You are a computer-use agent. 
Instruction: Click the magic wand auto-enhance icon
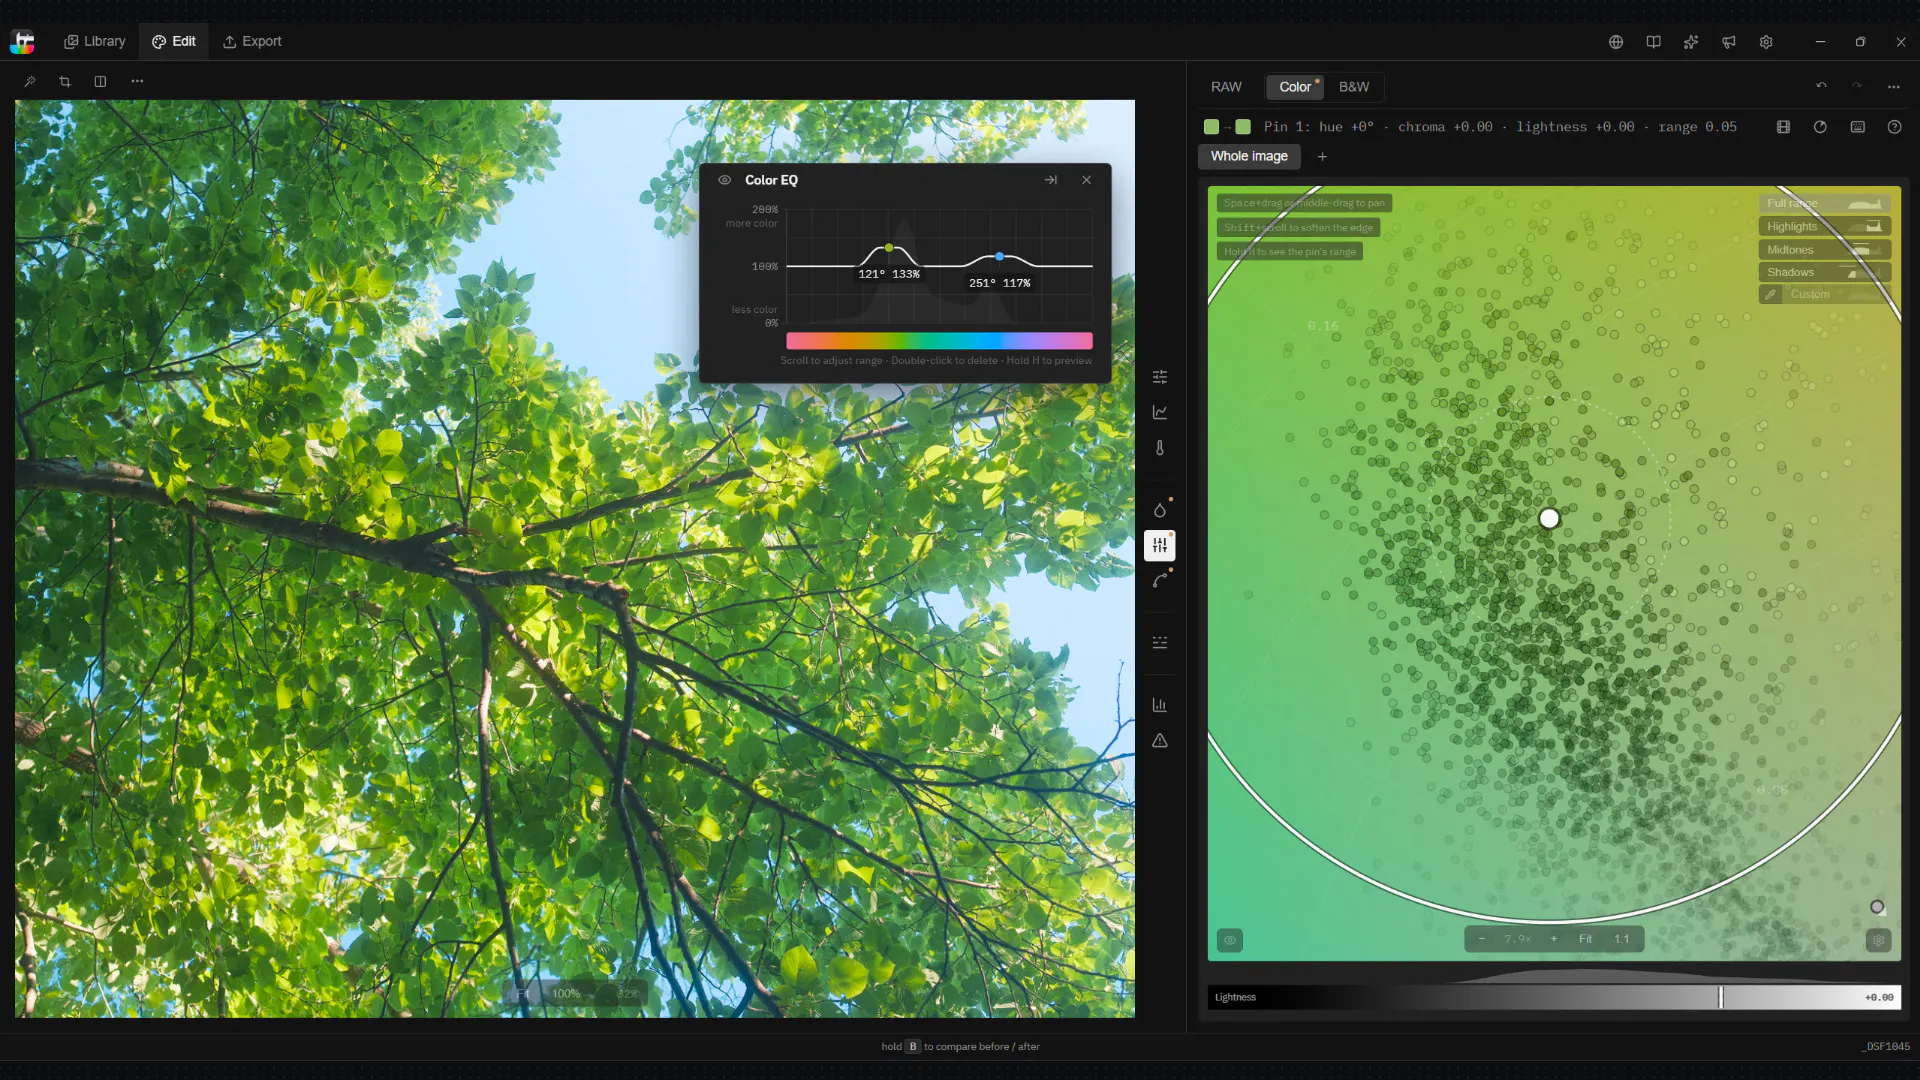(30, 81)
